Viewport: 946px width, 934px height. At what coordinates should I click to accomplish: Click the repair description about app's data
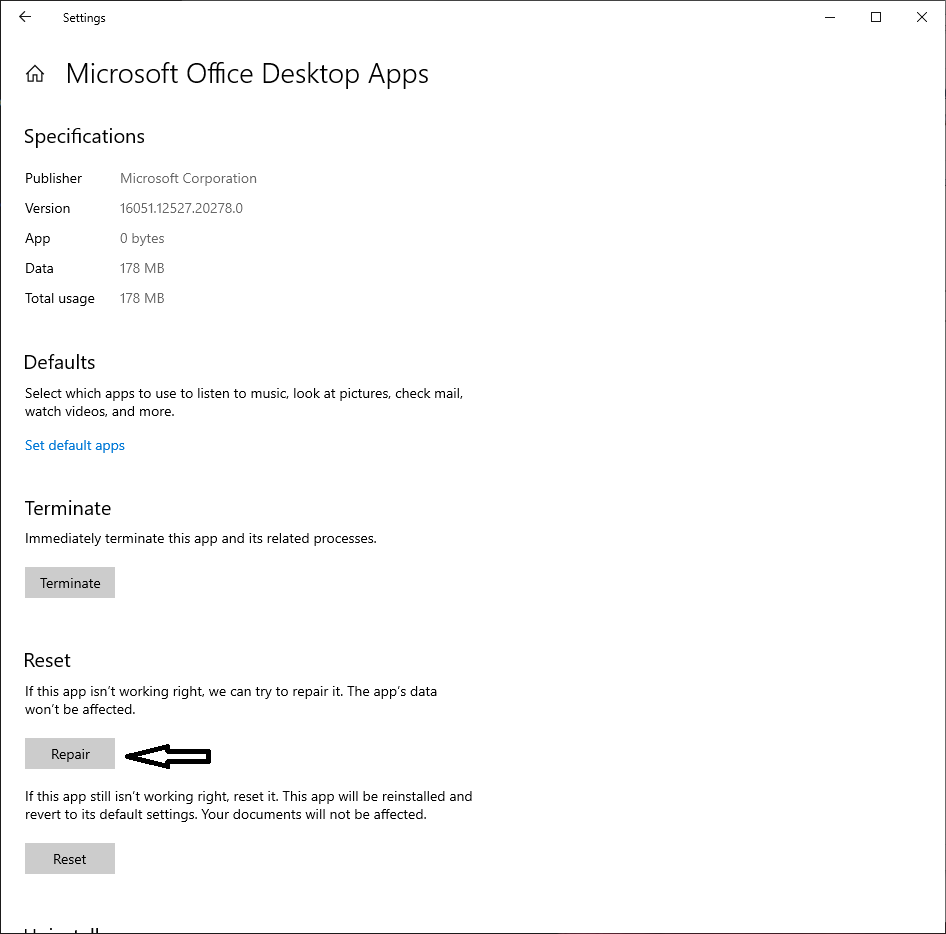[230, 700]
